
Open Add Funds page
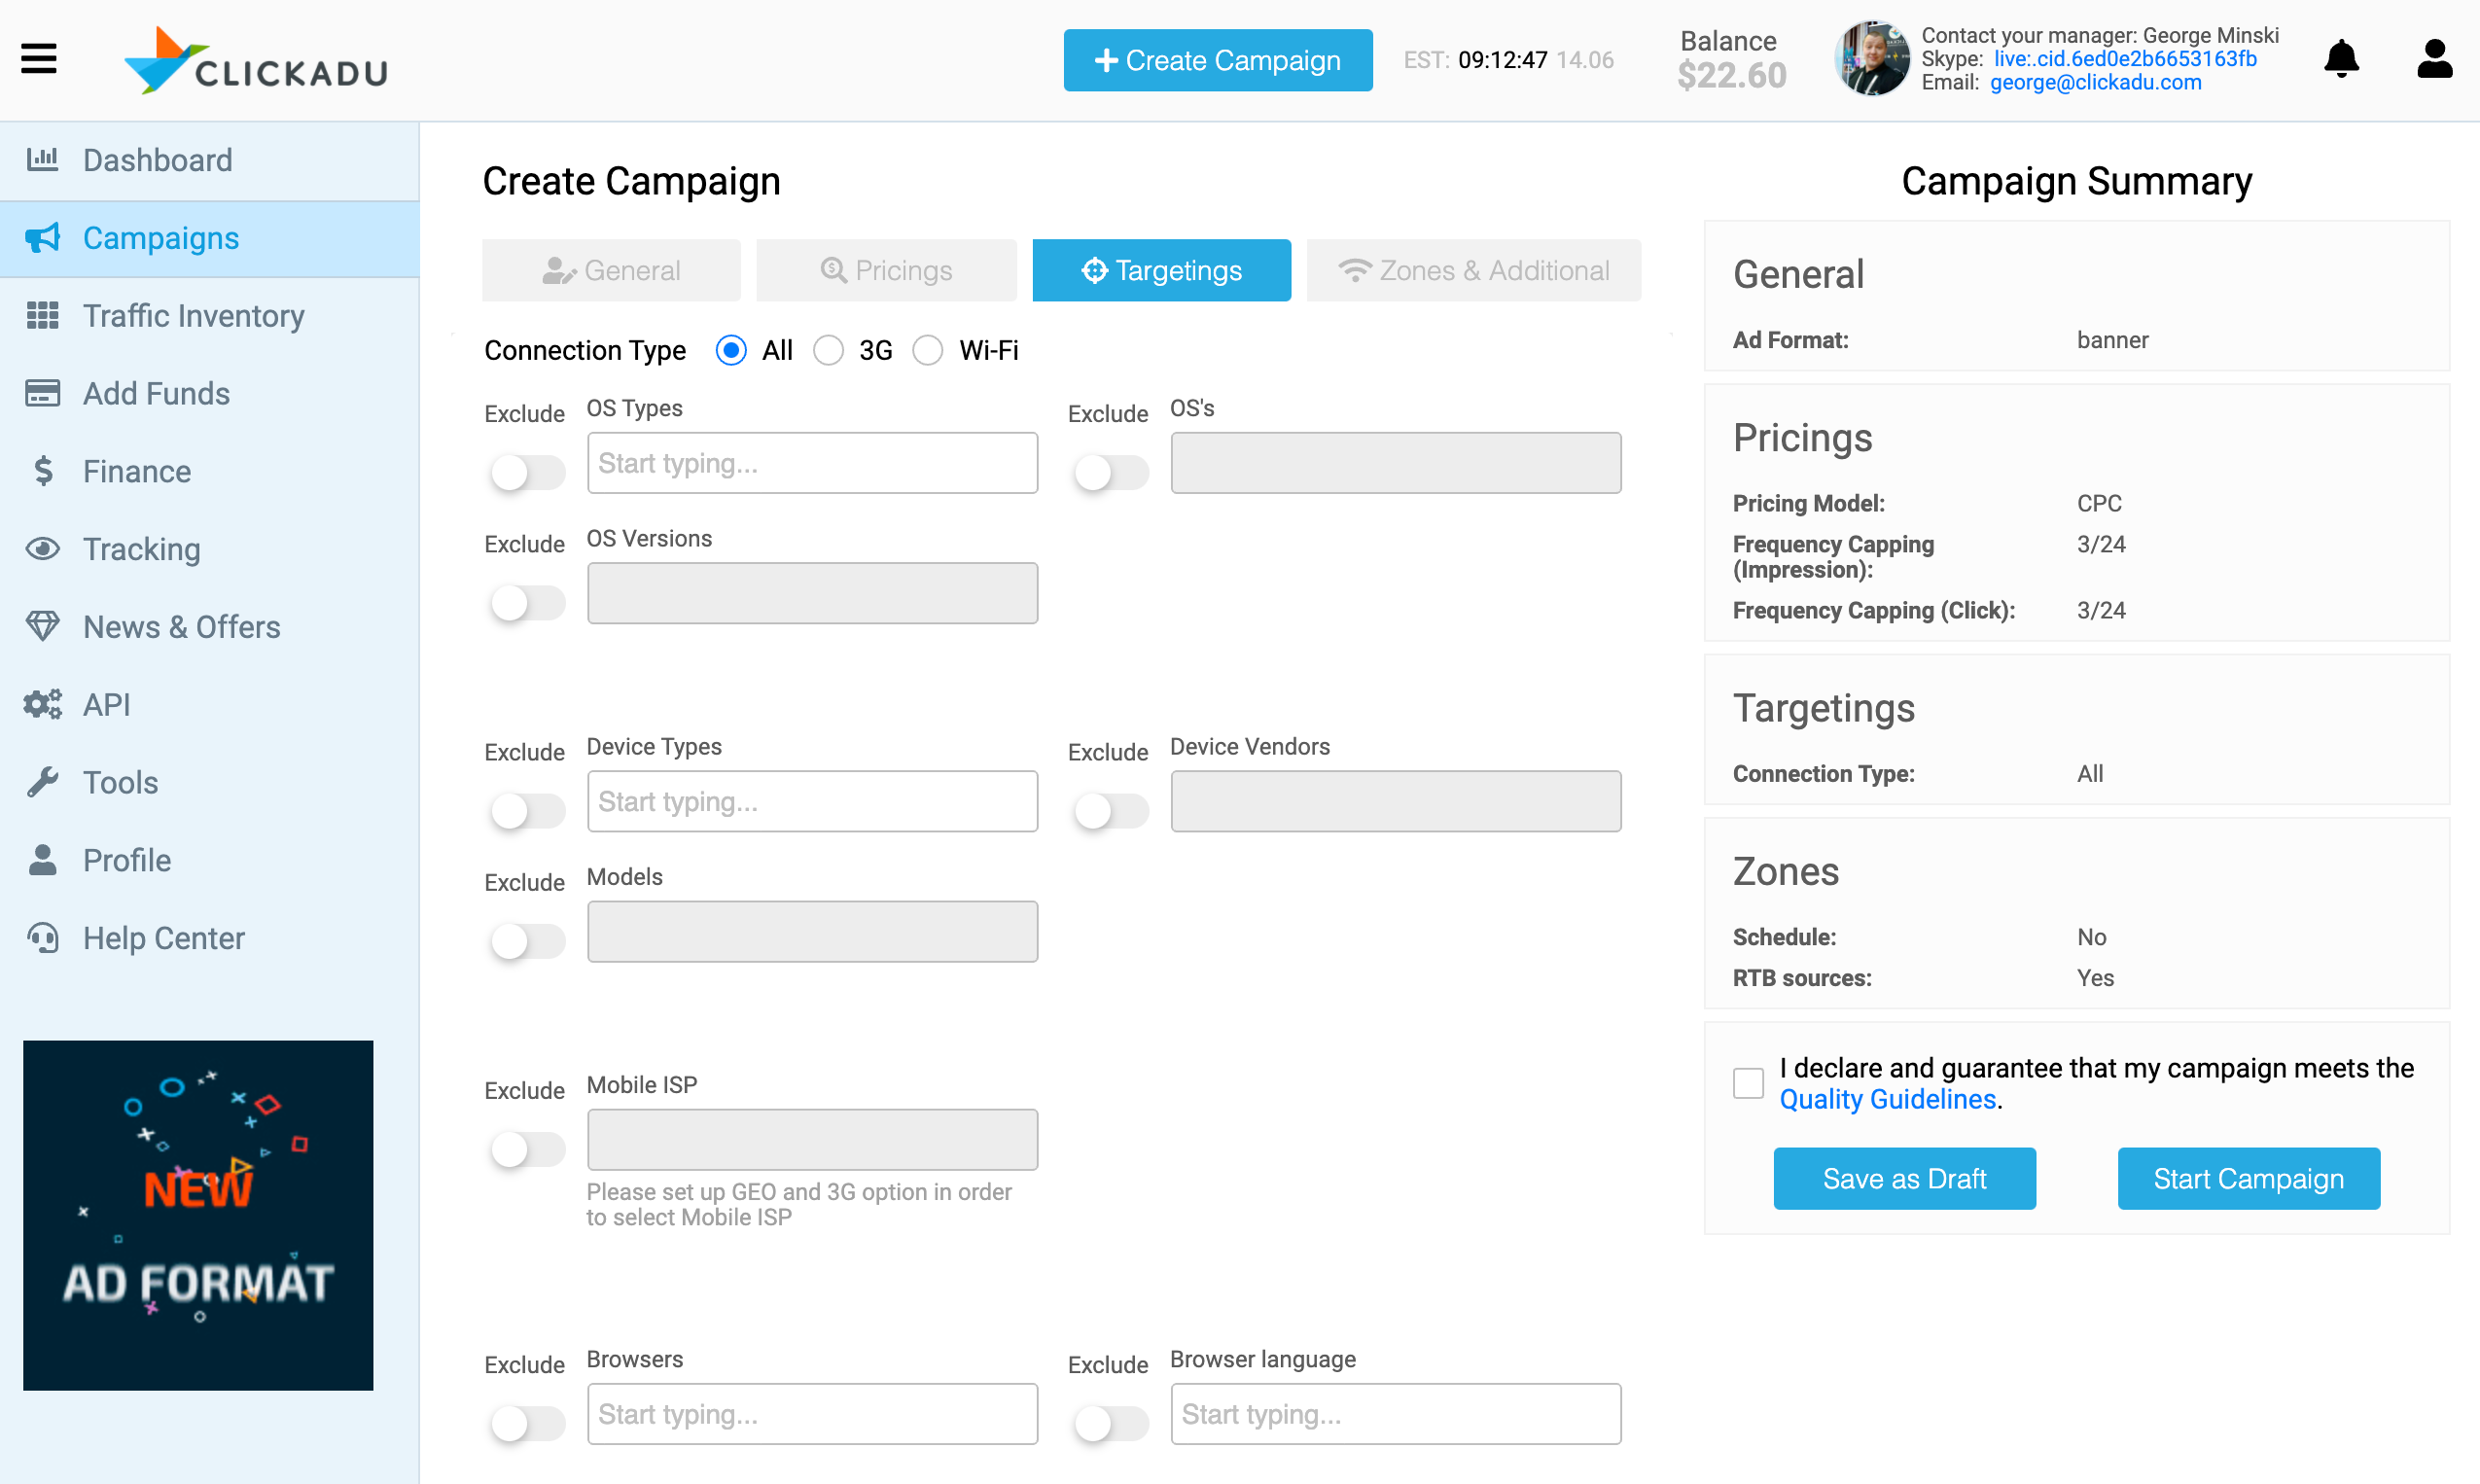click(209, 394)
